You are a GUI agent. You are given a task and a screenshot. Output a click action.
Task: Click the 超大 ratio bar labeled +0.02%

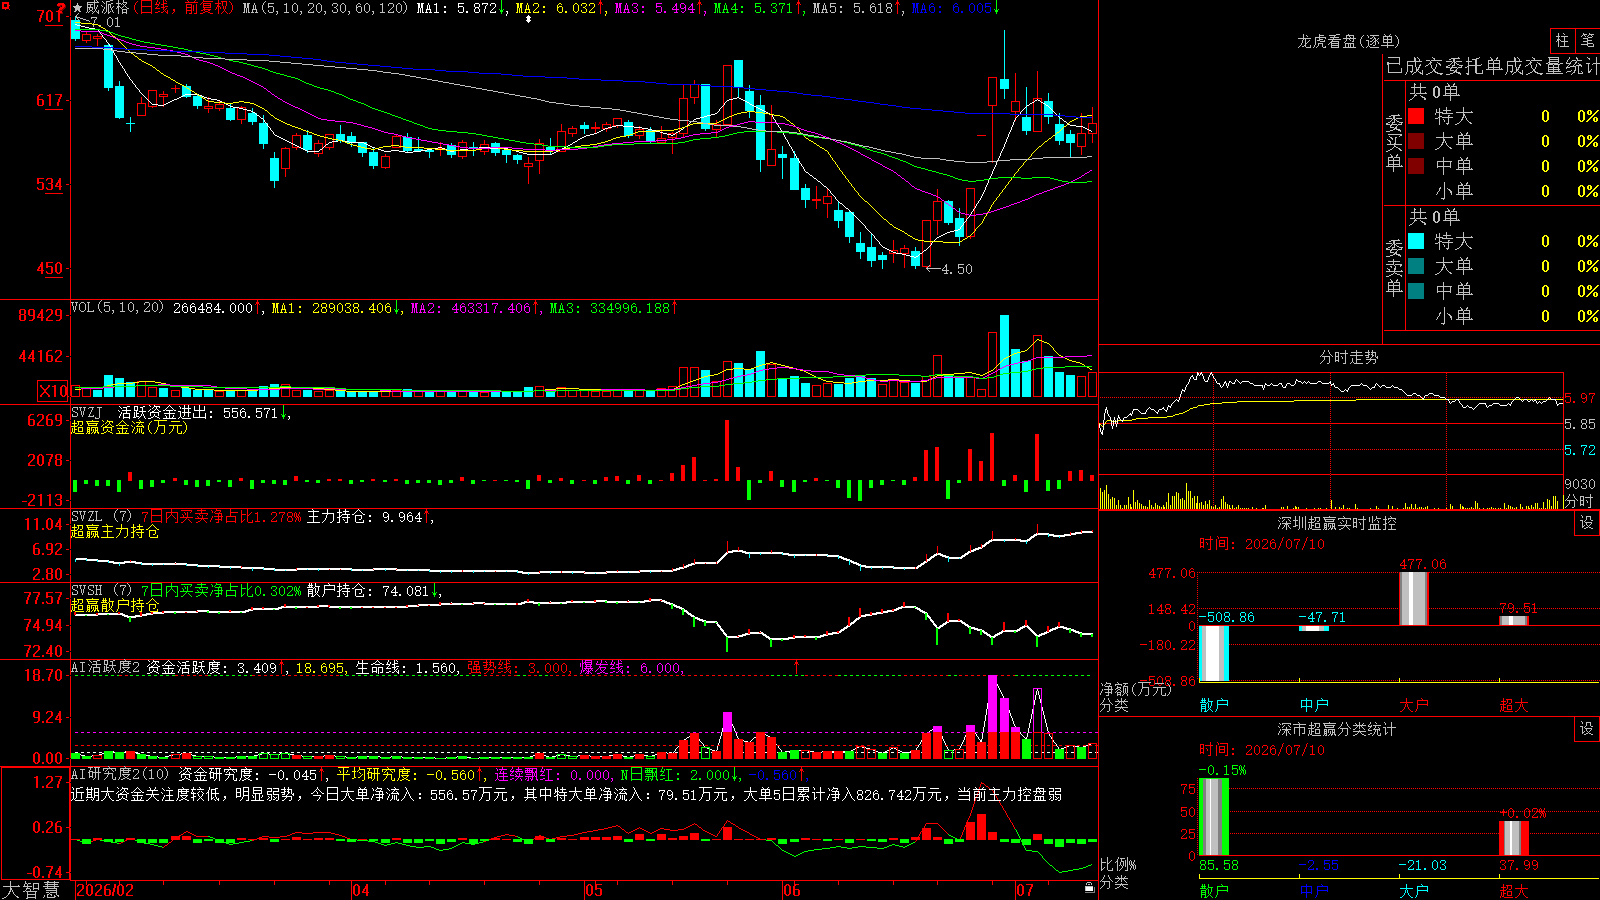1514,839
